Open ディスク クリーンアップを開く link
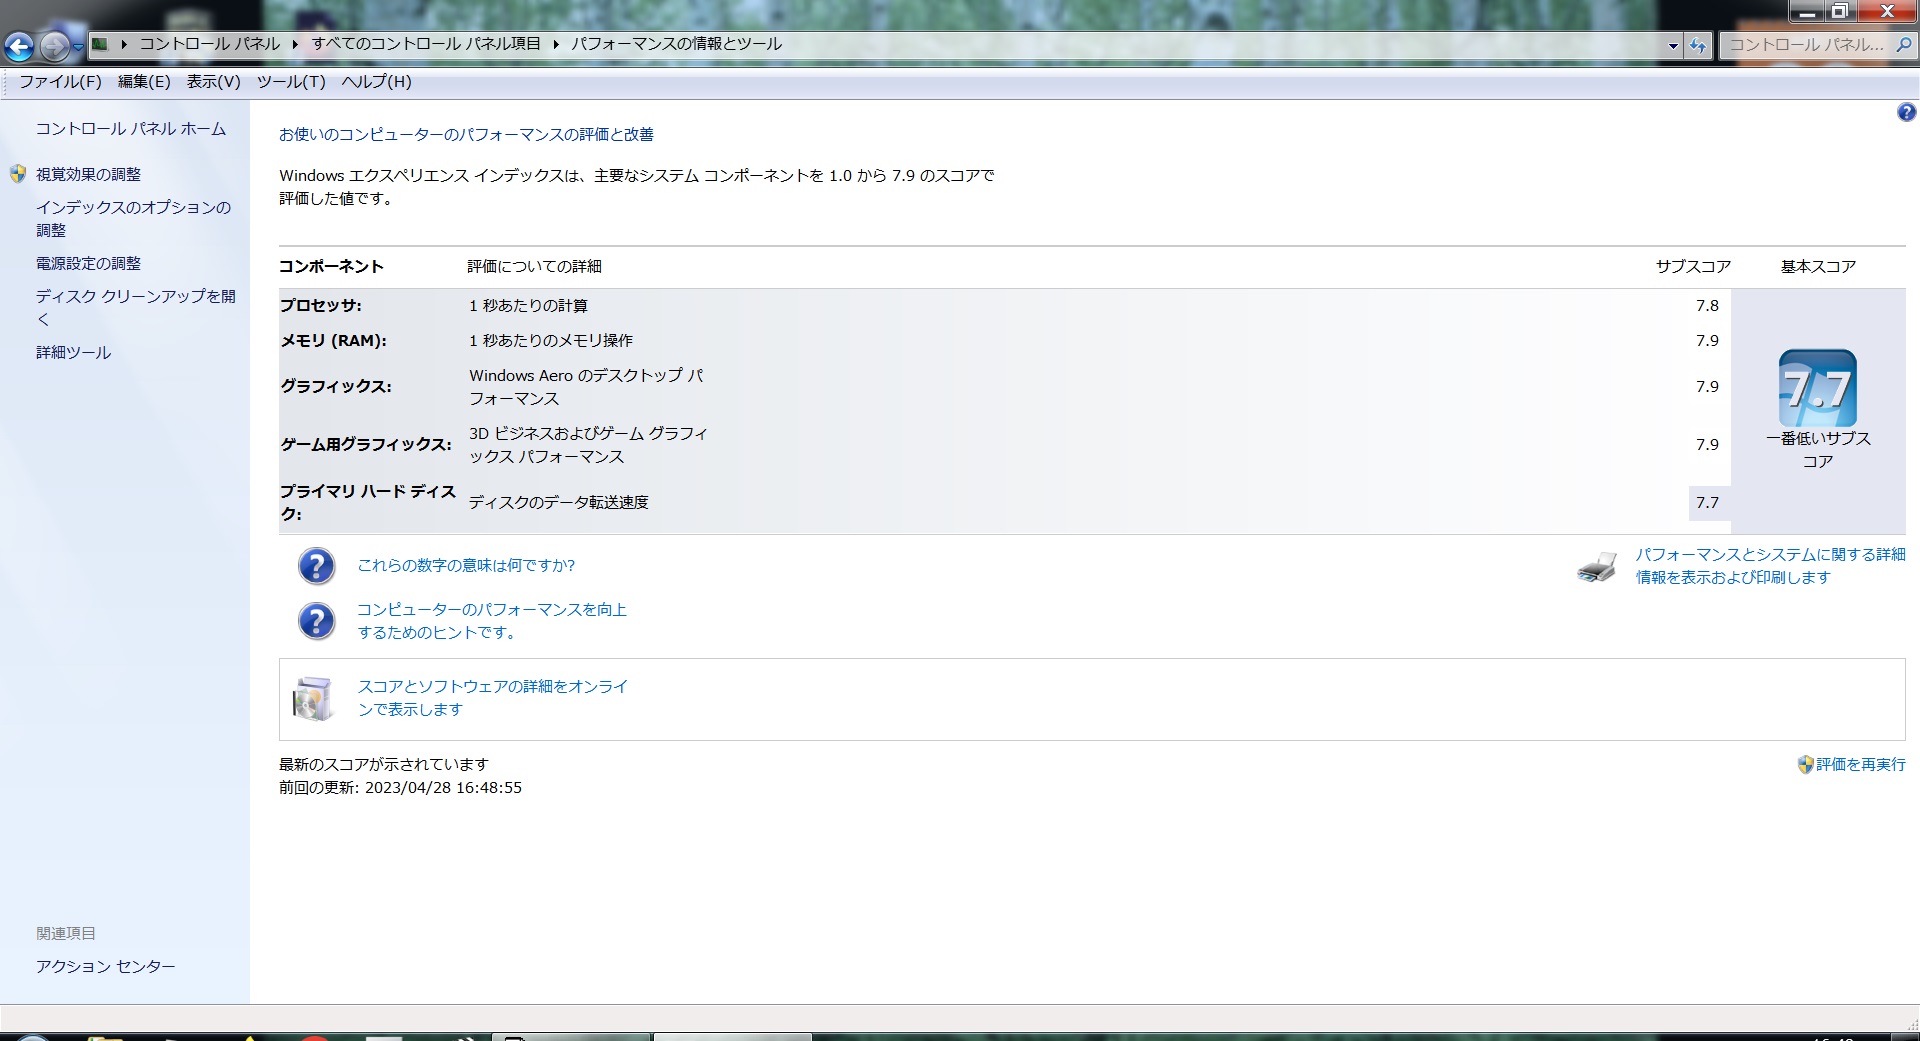Image resolution: width=1920 pixels, height=1041 pixels. (x=136, y=308)
